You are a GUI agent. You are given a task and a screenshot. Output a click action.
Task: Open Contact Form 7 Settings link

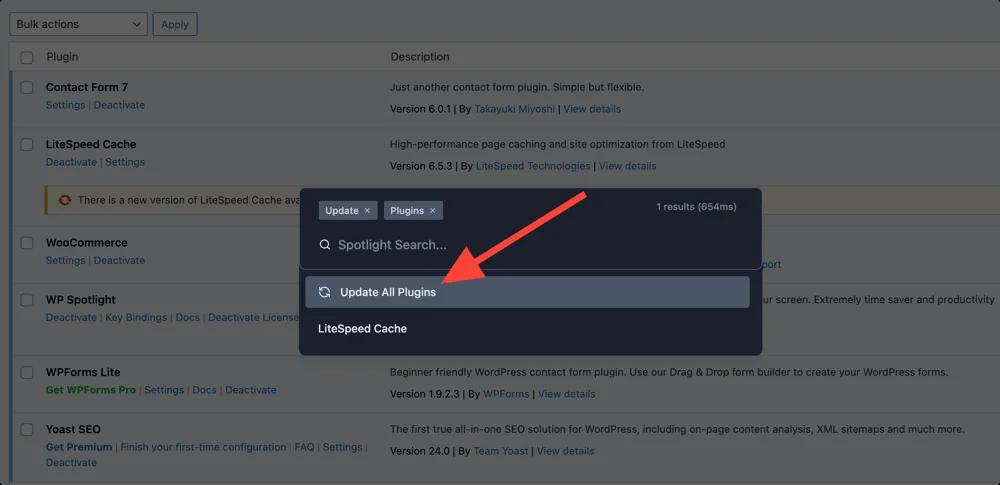(65, 105)
